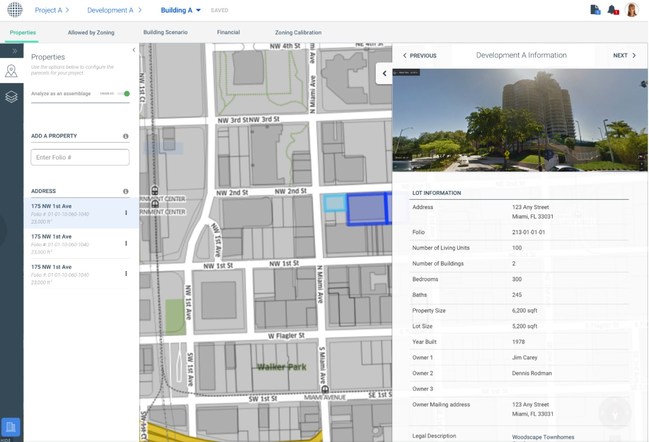Switch to the Allowed by Zoning tab
The image size is (649, 442).
(90, 32)
